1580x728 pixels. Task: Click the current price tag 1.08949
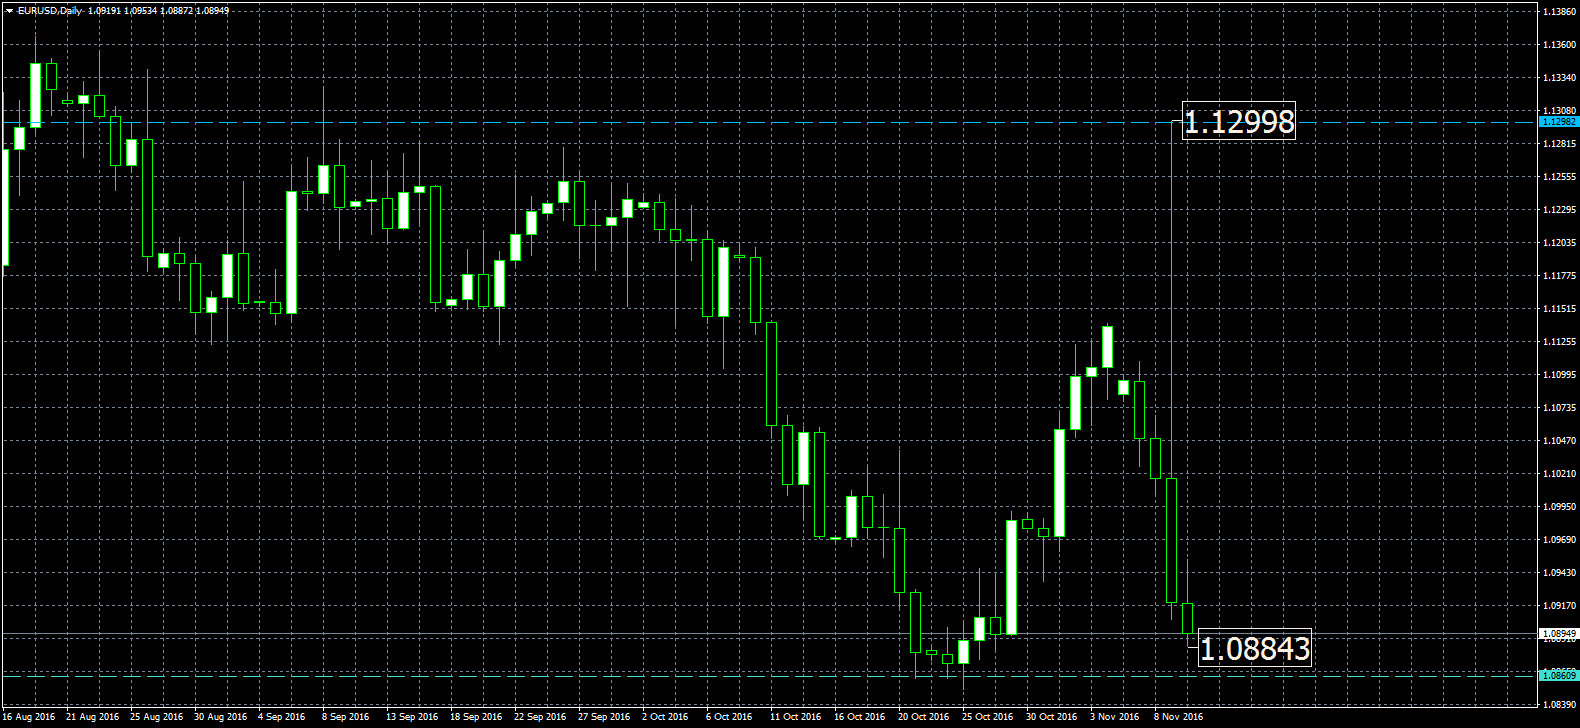click(1559, 634)
